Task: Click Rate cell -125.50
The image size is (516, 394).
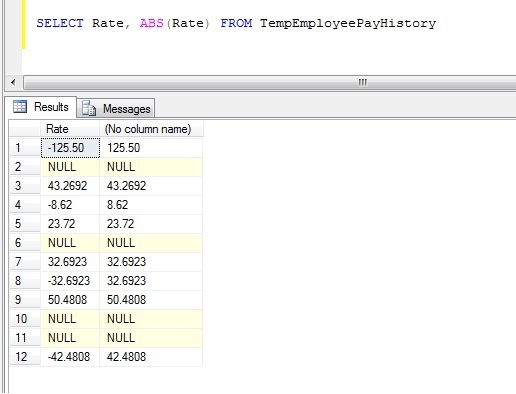Action: (x=70, y=148)
